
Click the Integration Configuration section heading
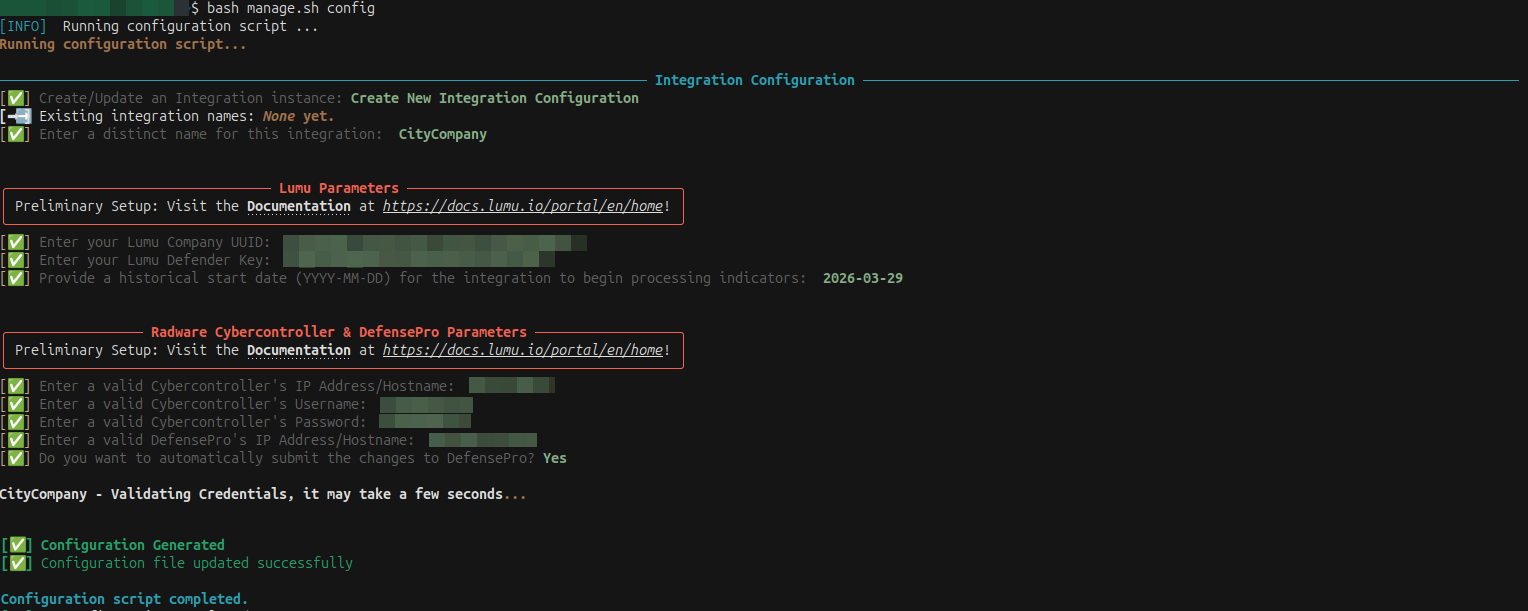754,80
